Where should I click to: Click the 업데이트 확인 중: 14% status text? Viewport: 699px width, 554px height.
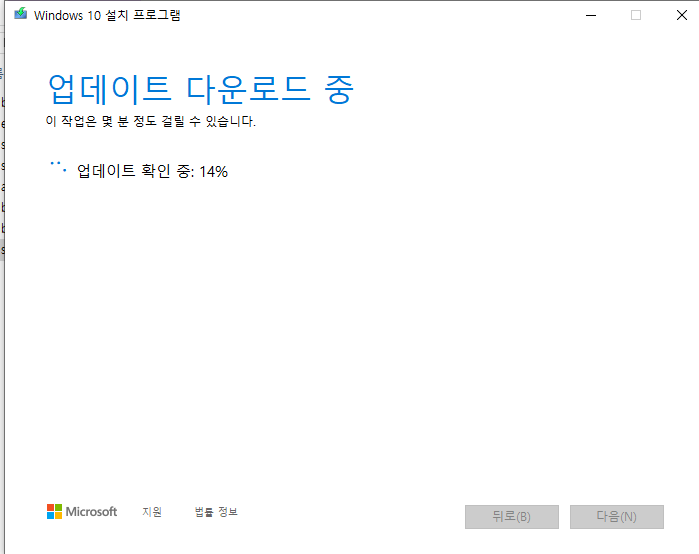point(152,171)
